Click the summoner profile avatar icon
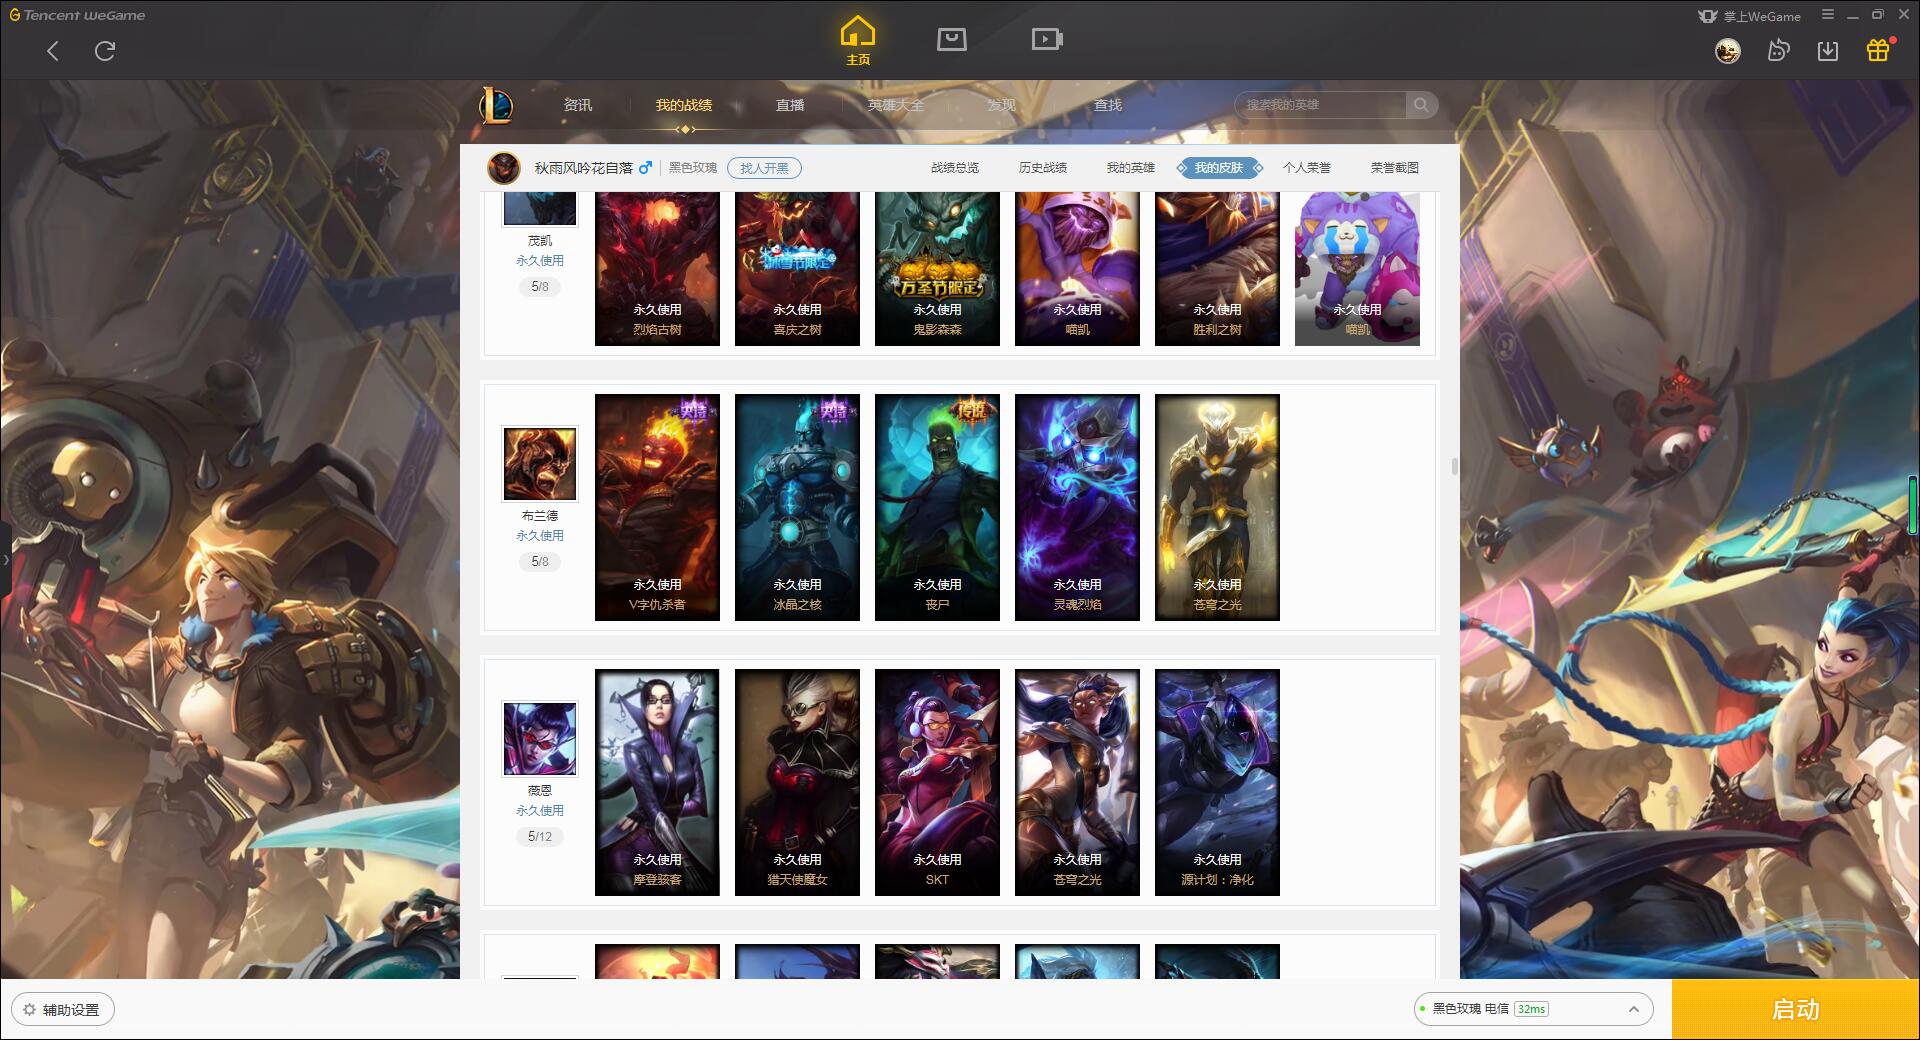Viewport: 1920px width, 1040px height. [x=504, y=168]
